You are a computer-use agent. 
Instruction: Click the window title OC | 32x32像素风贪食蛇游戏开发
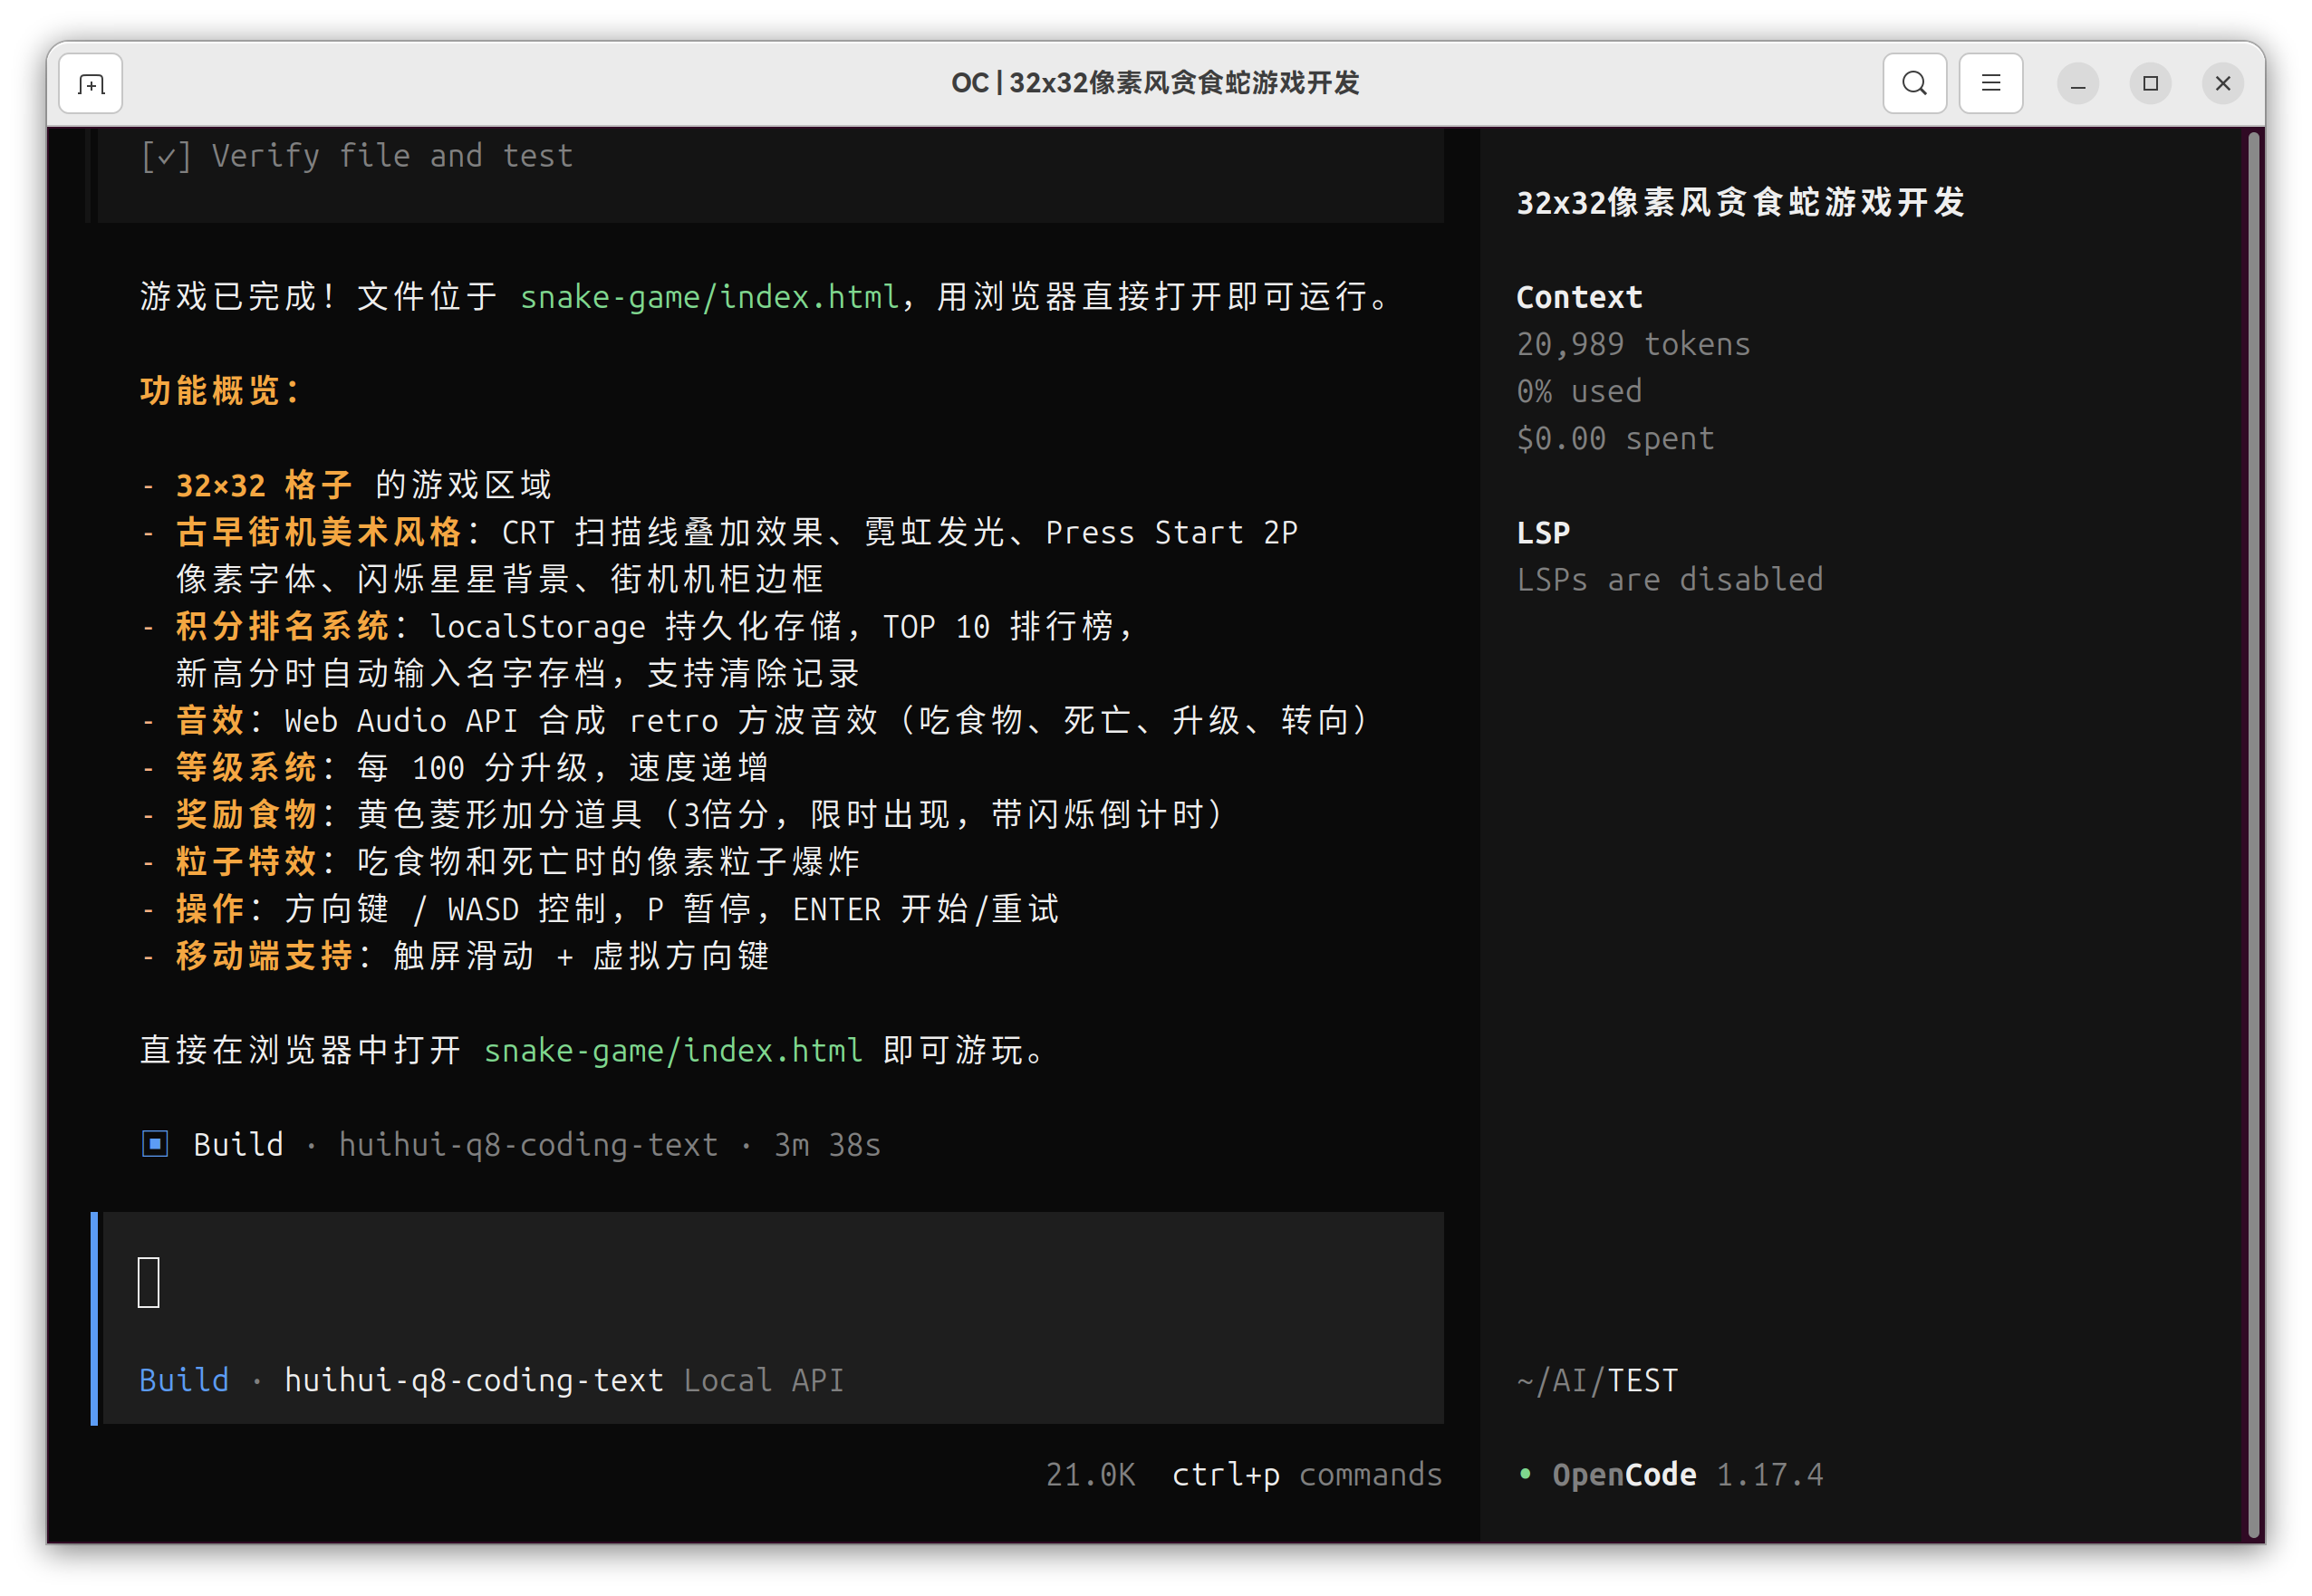(x=1155, y=83)
